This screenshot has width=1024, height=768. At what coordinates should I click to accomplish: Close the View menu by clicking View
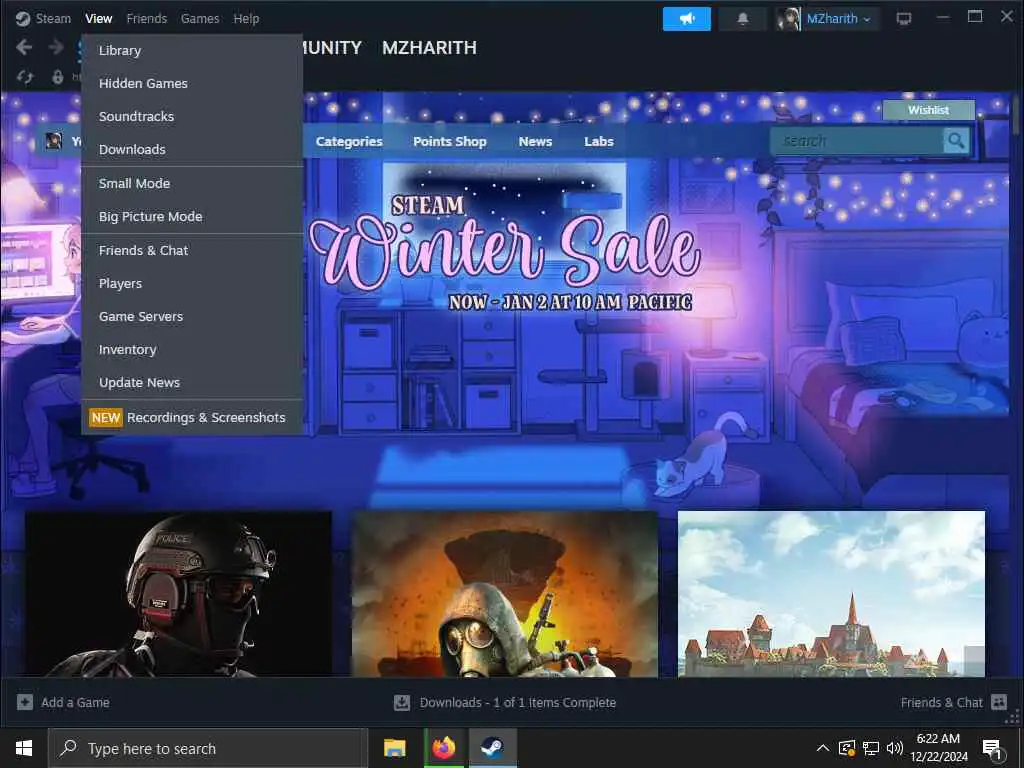tap(99, 18)
